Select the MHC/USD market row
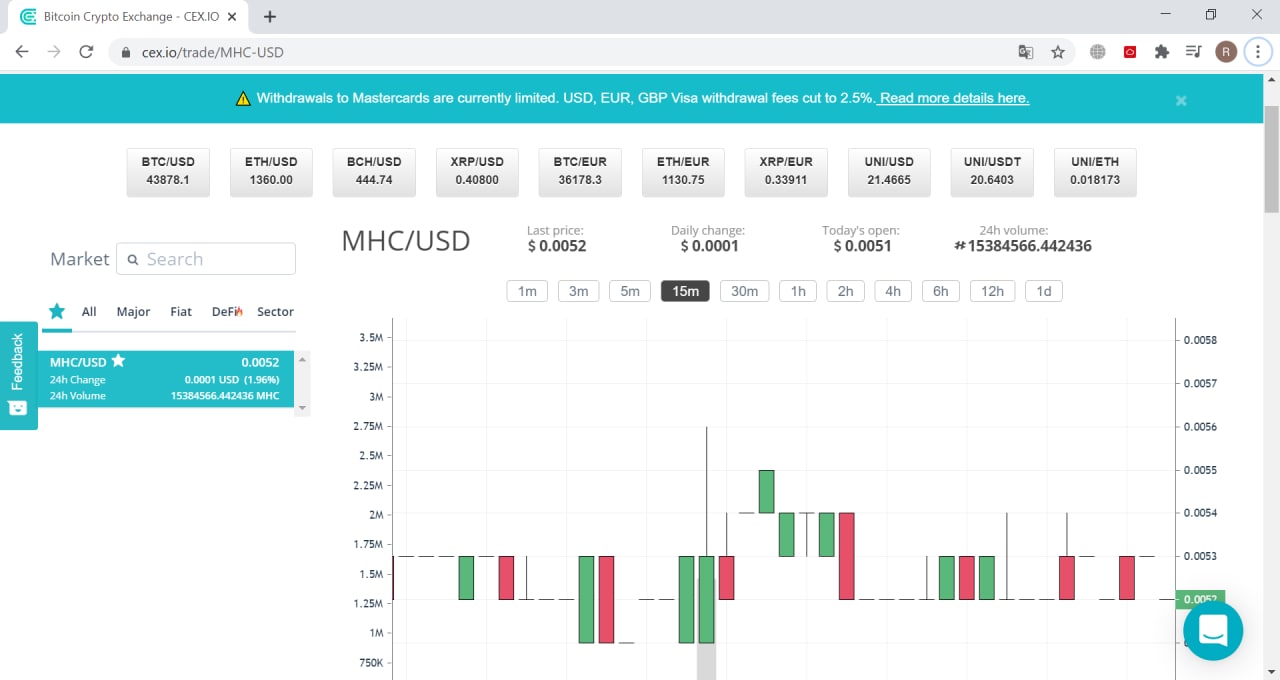 coord(168,379)
